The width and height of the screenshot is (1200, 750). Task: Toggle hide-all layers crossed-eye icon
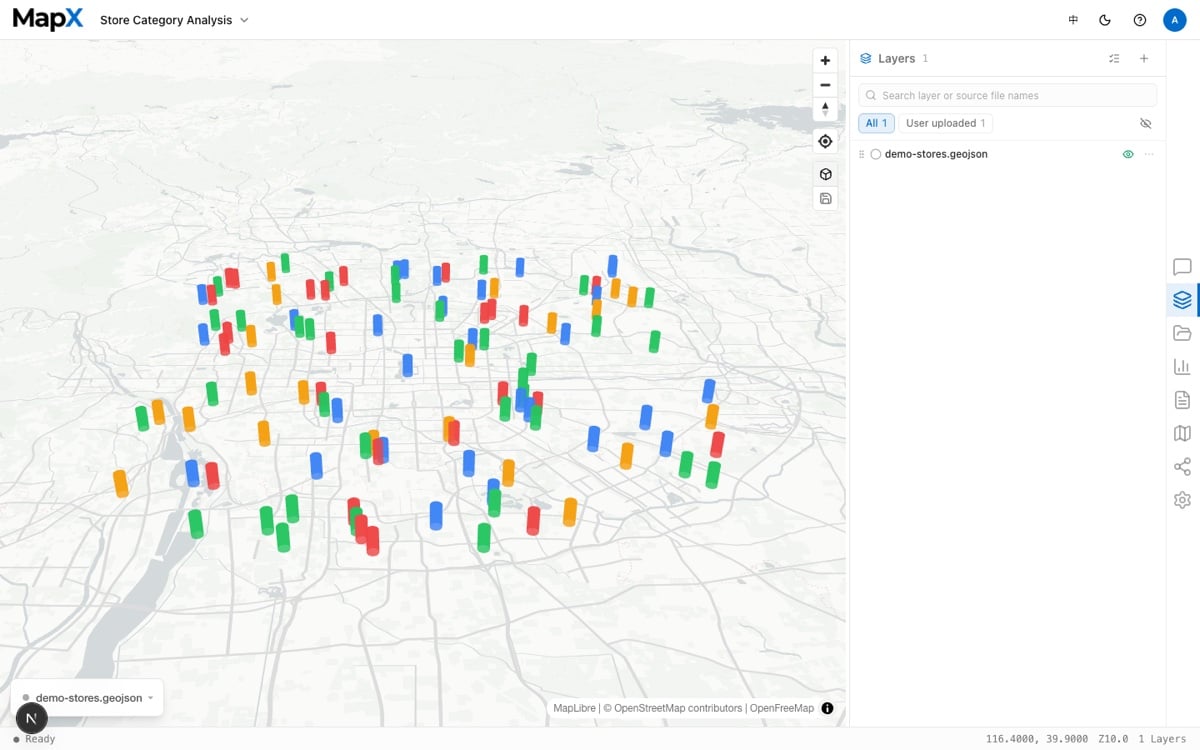(1146, 123)
